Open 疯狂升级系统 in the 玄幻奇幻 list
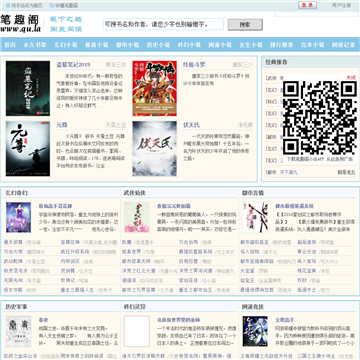 (75, 252)
